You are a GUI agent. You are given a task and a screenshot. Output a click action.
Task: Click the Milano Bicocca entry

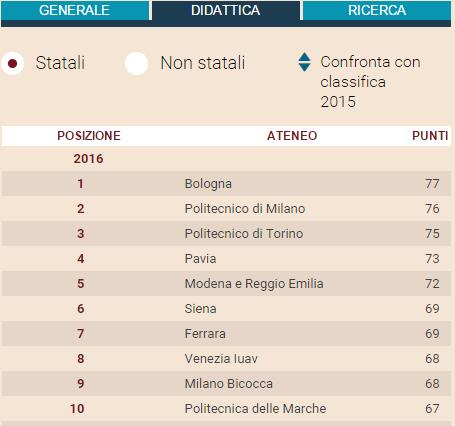pyautogui.click(x=229, y=384)
